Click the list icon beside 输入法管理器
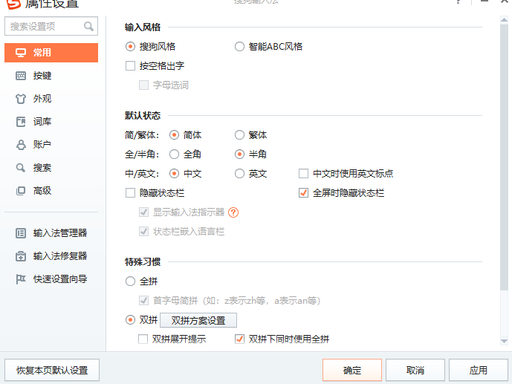 point(21,233)
